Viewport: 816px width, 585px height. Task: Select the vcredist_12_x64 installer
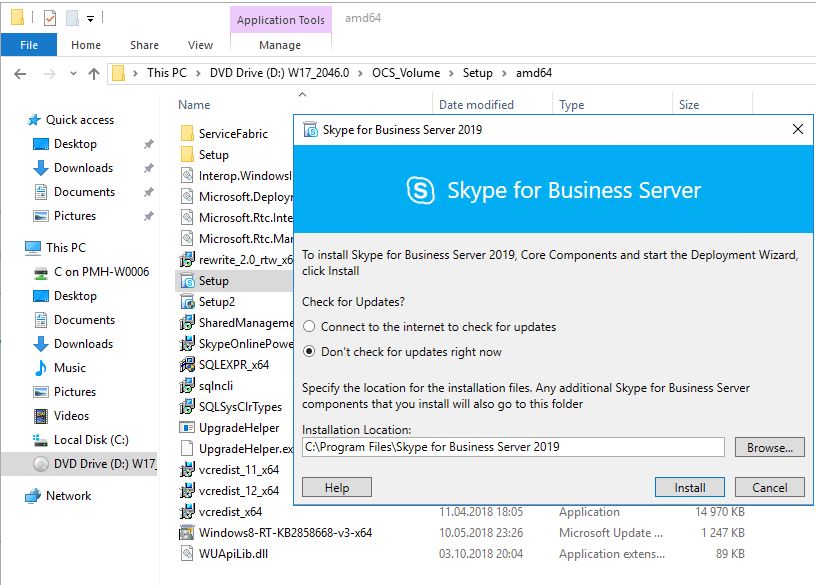238,490
